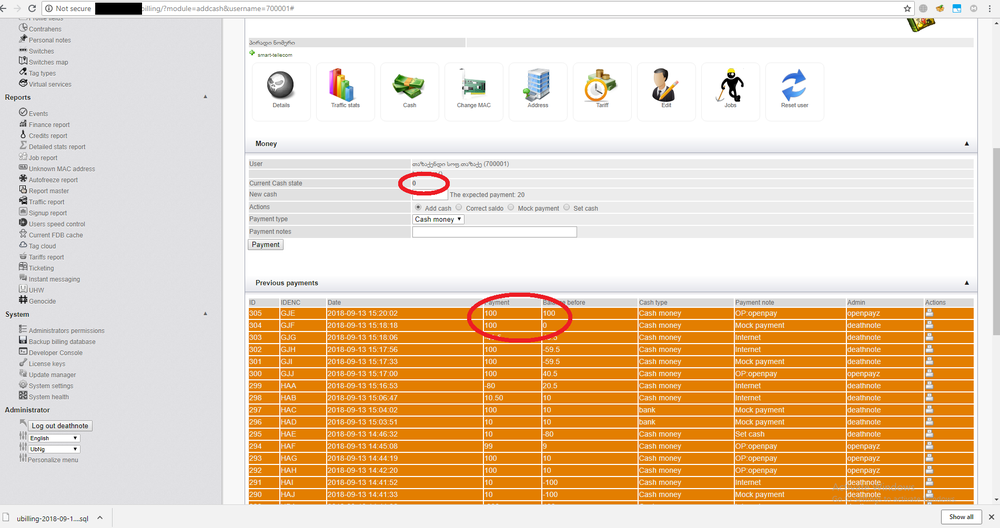
Task: Click the Payment submit button
Action: point(266,244)
